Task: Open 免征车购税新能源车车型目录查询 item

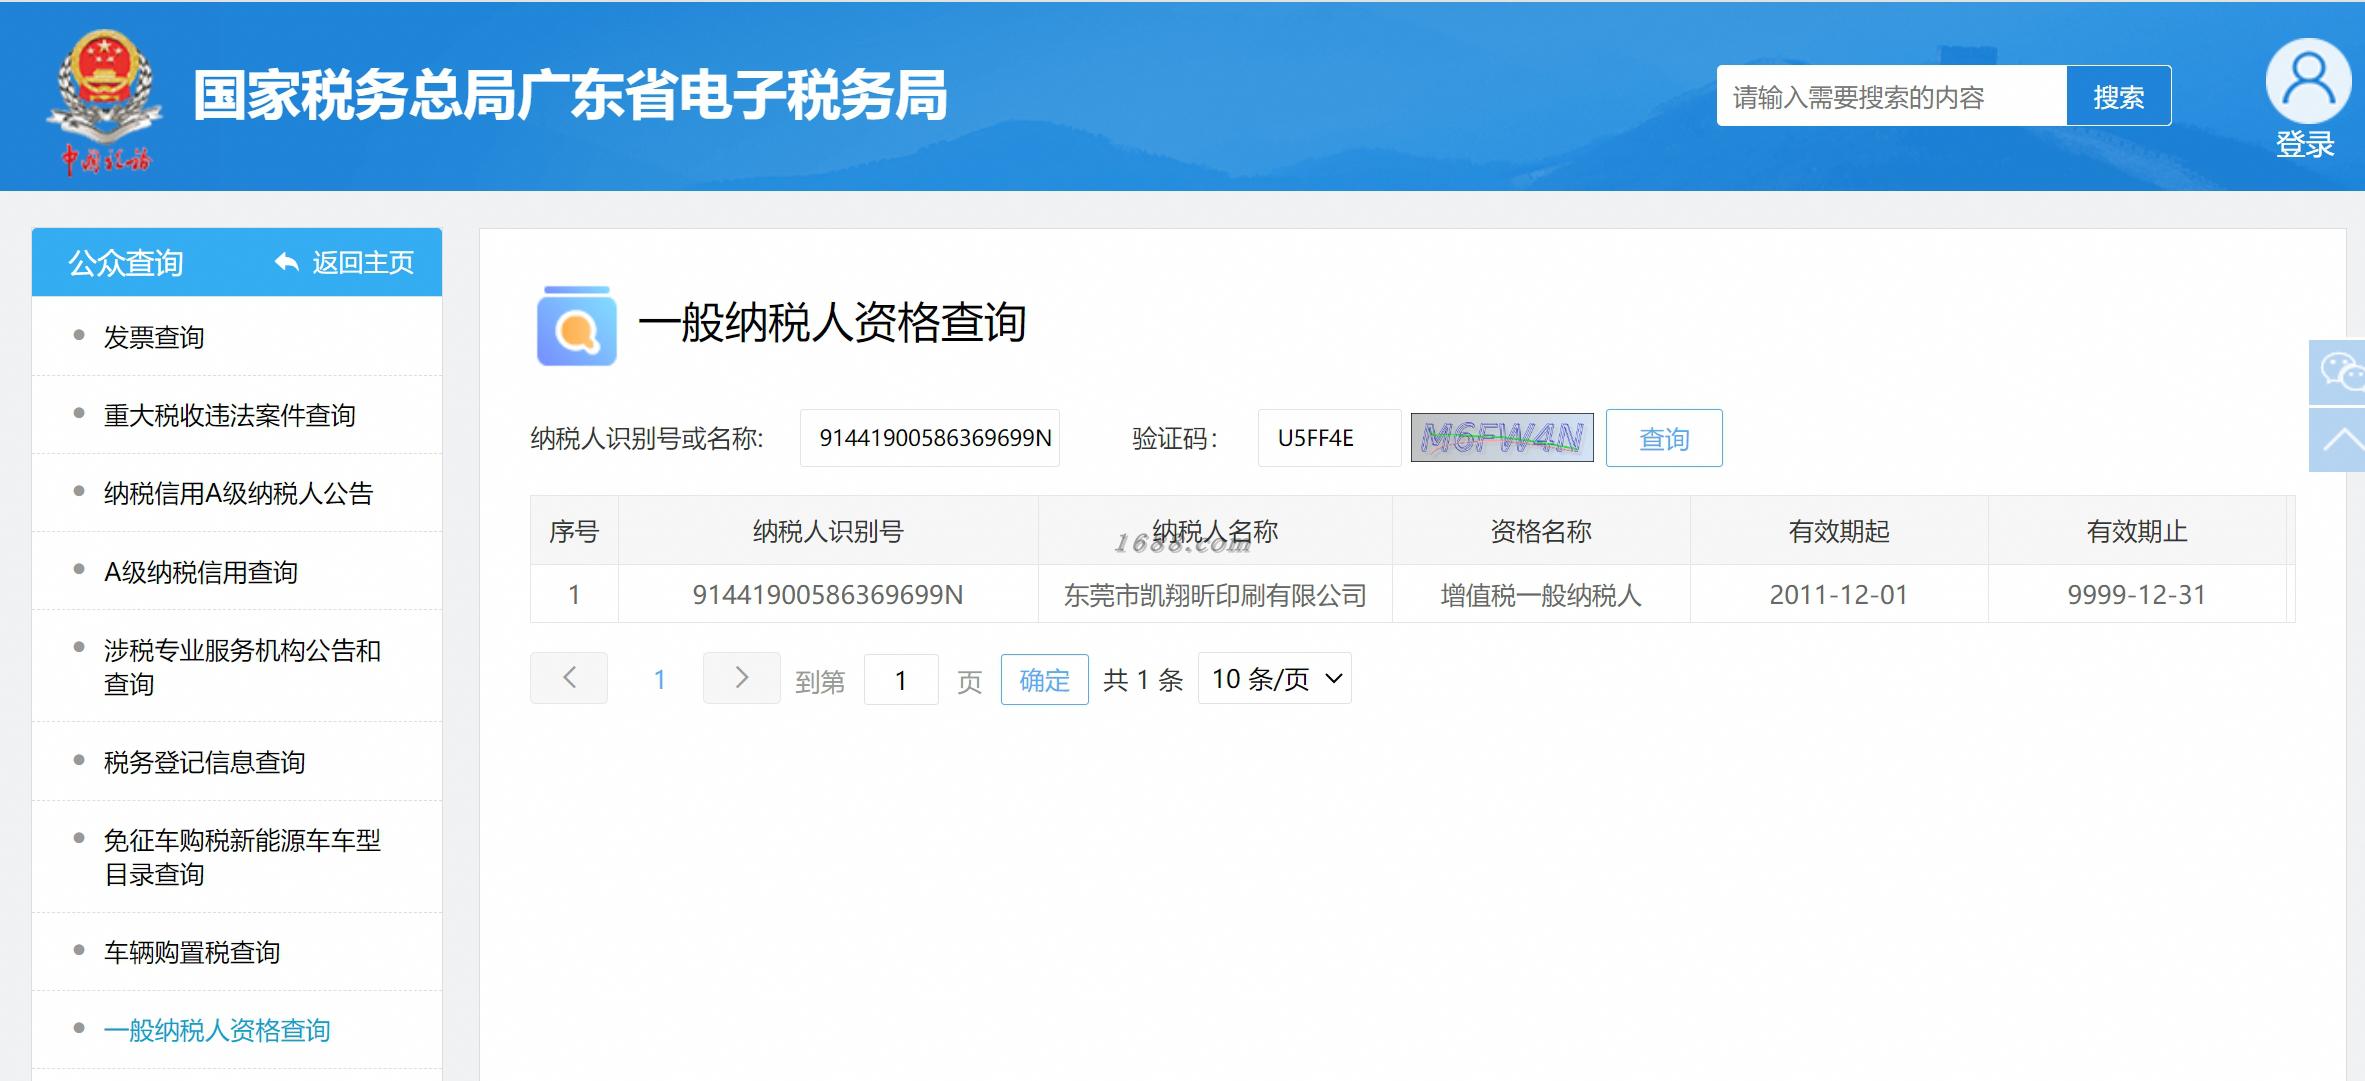Action: pyautogui.click(x=242, y=857)
